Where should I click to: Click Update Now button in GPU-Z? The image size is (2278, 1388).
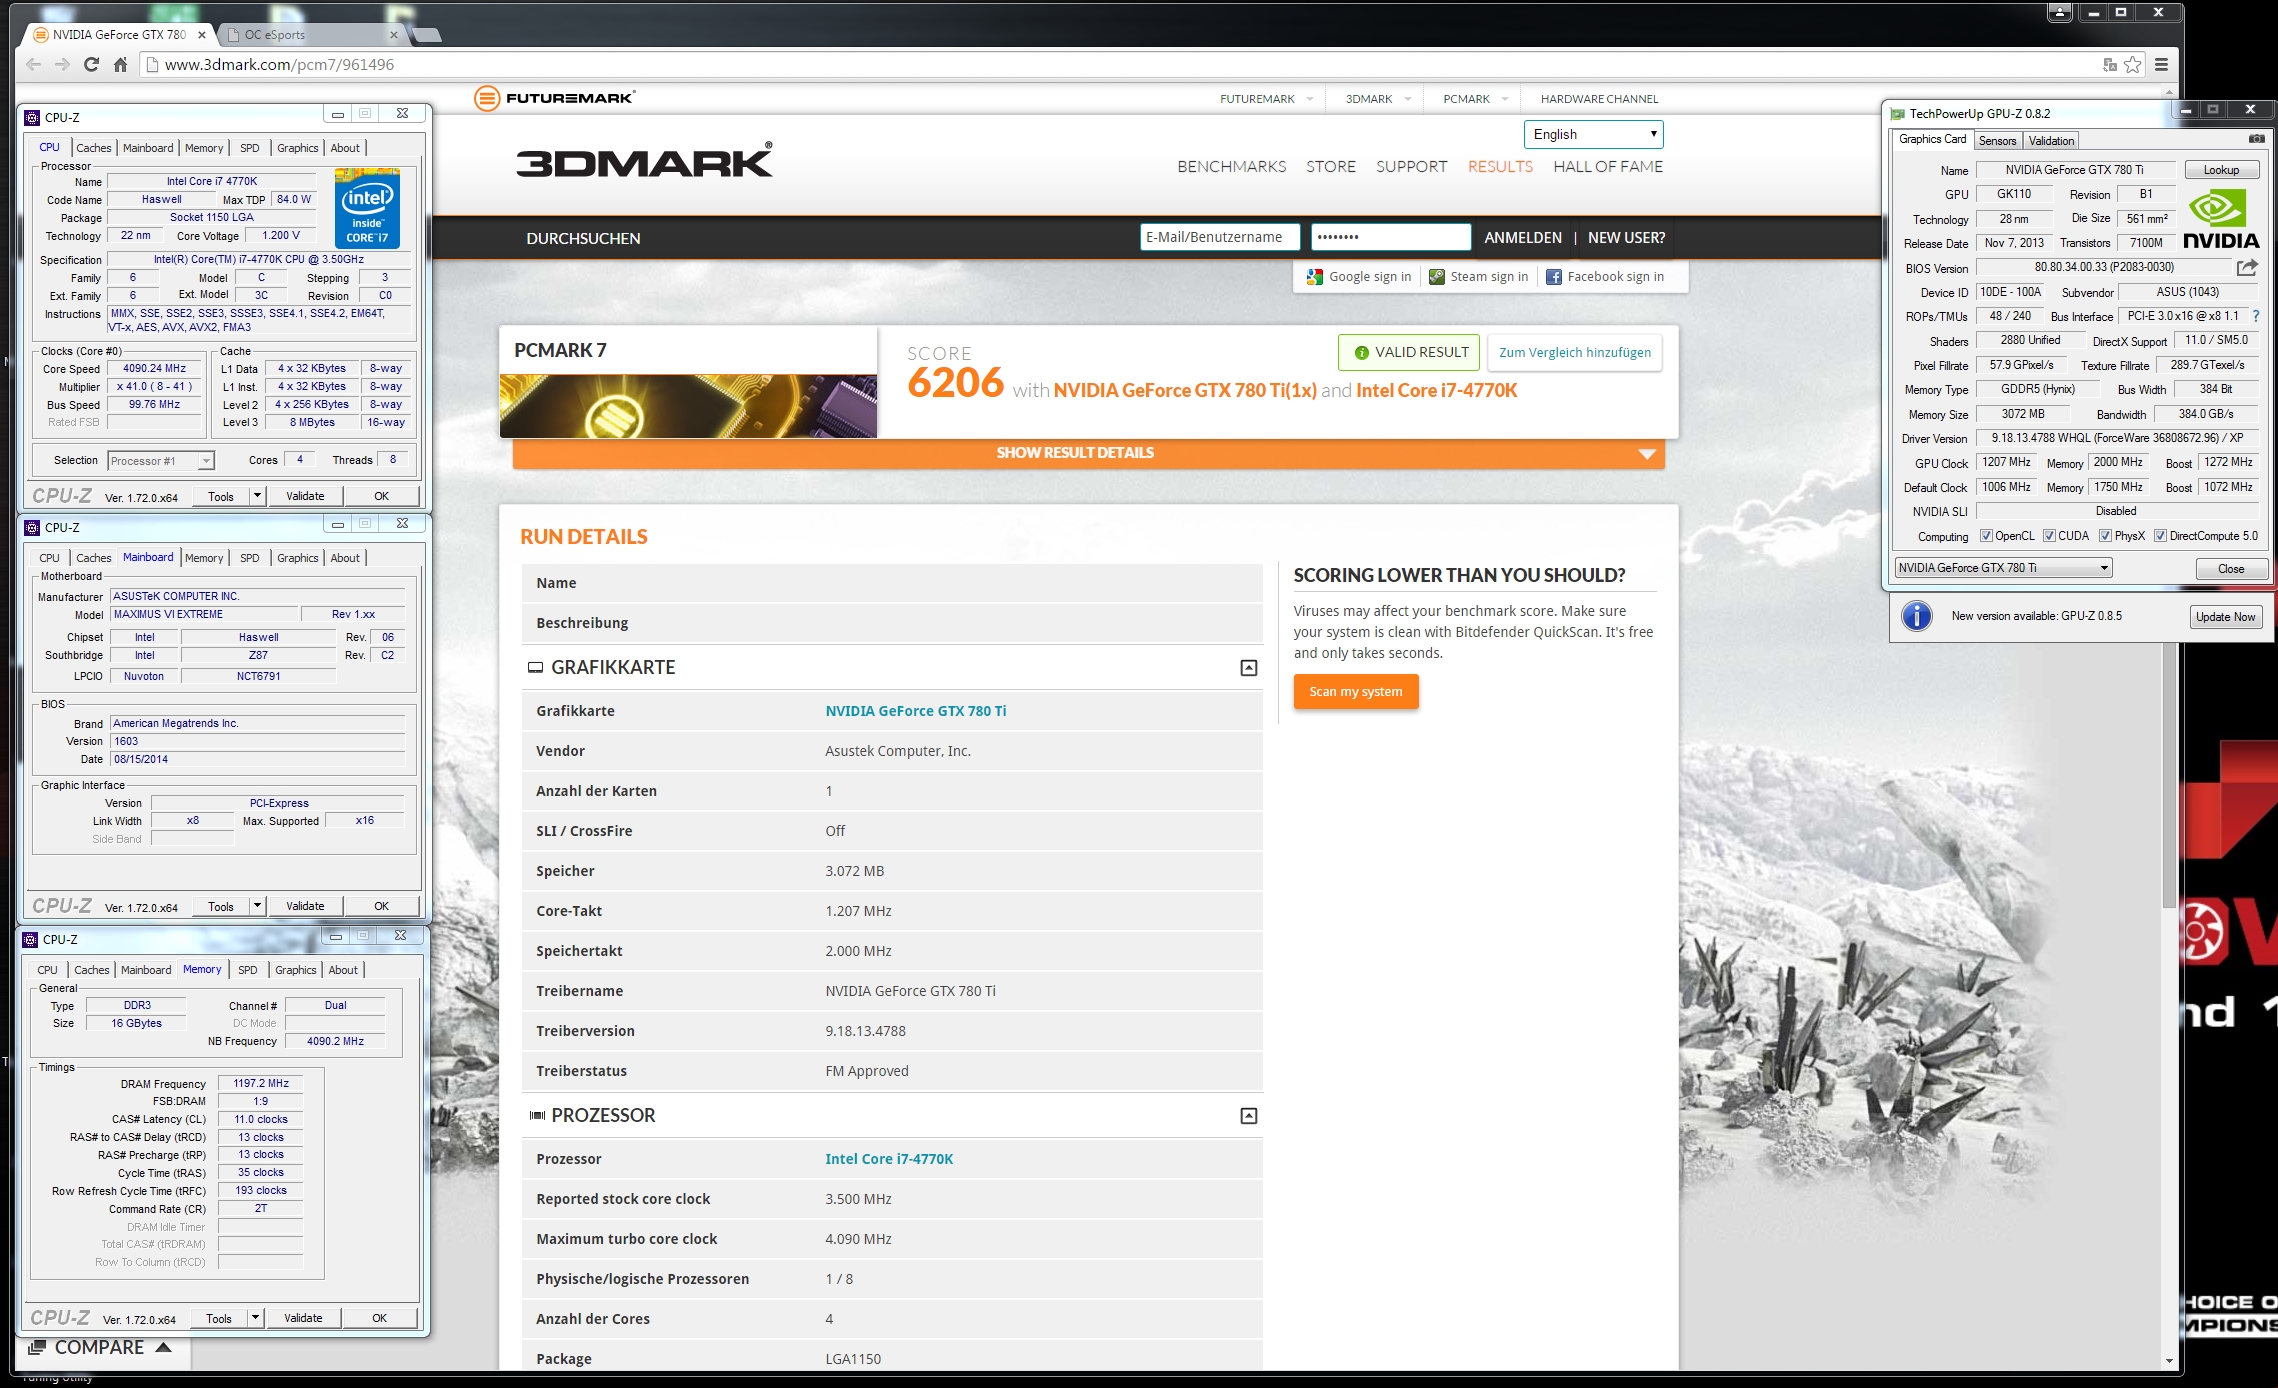pos(2225,617)
